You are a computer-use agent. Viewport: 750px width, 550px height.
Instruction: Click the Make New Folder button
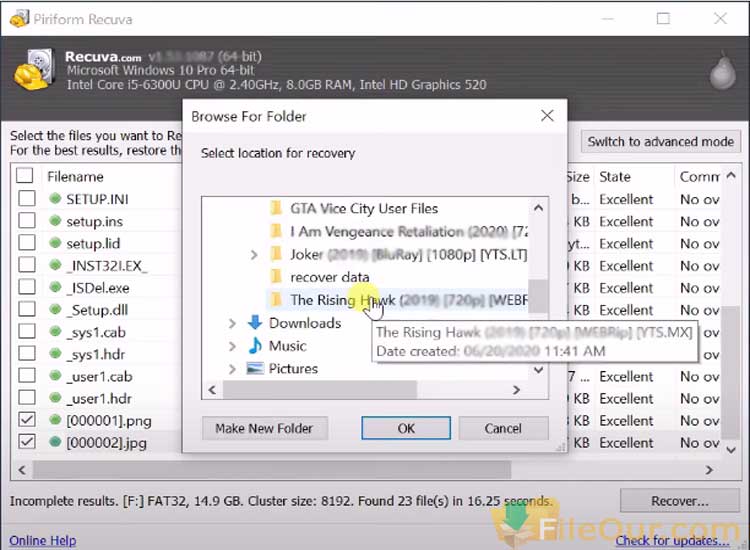coord(264,428)
